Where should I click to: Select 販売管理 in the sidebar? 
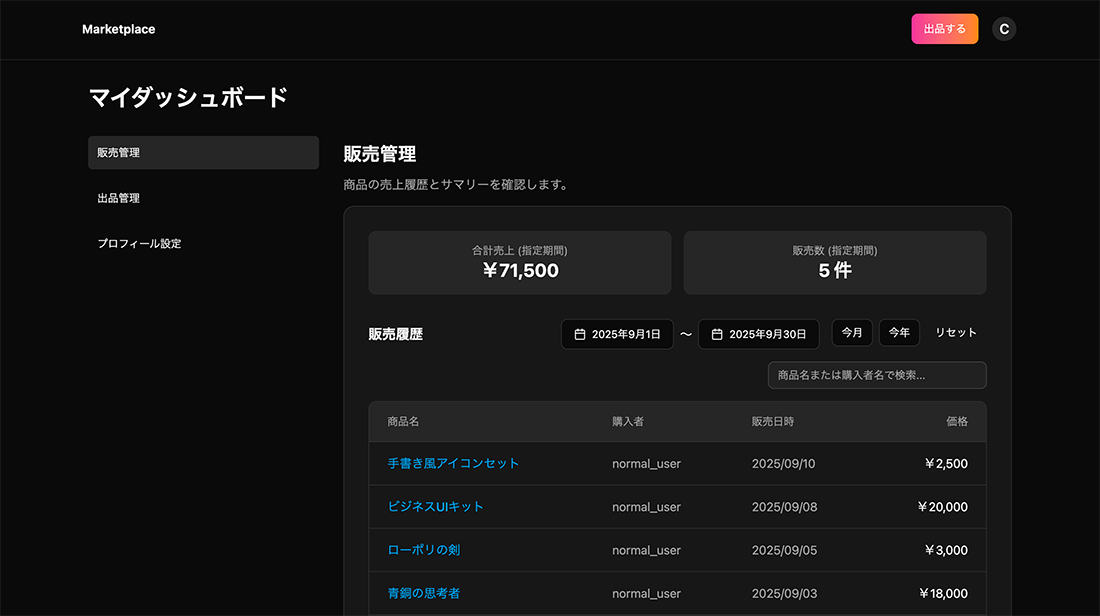[203, 153]
